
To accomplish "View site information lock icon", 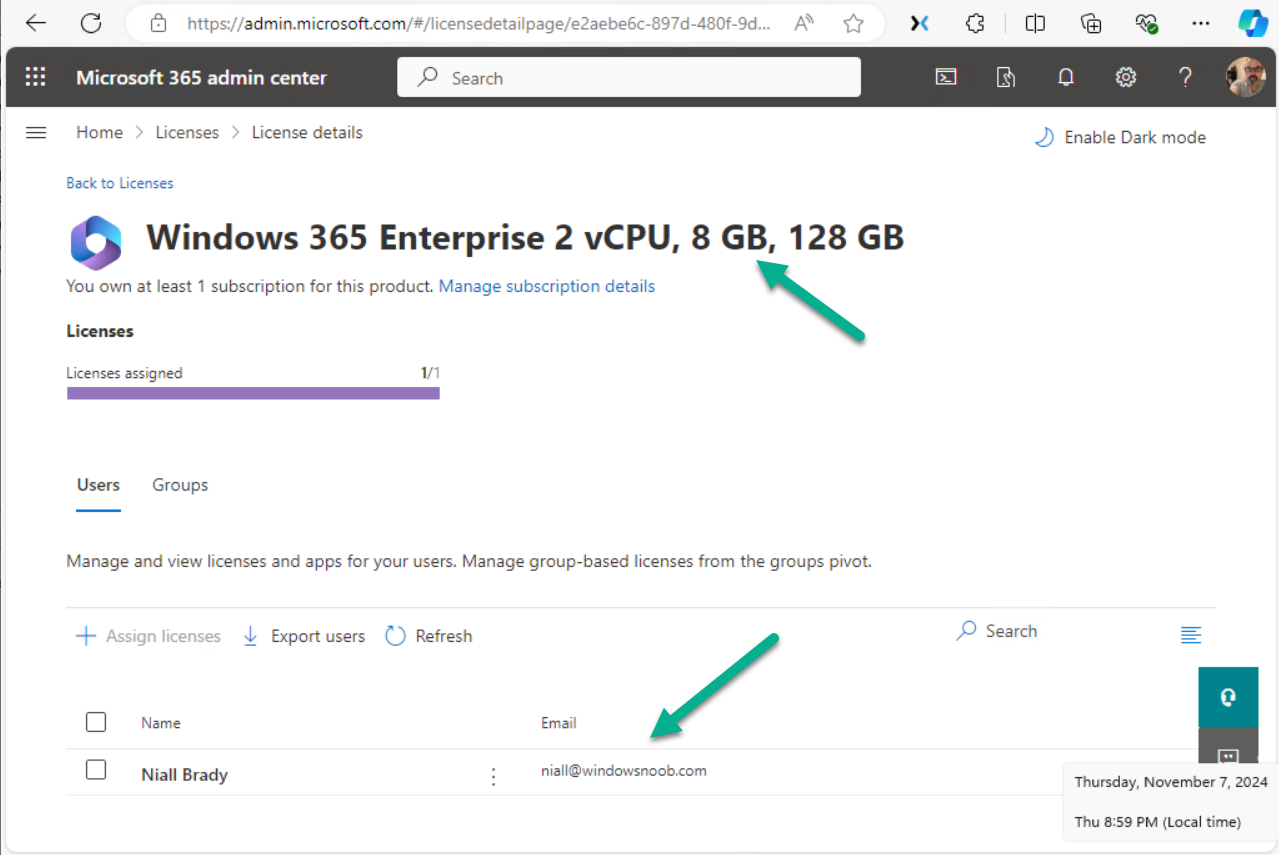I will (158, 23).
